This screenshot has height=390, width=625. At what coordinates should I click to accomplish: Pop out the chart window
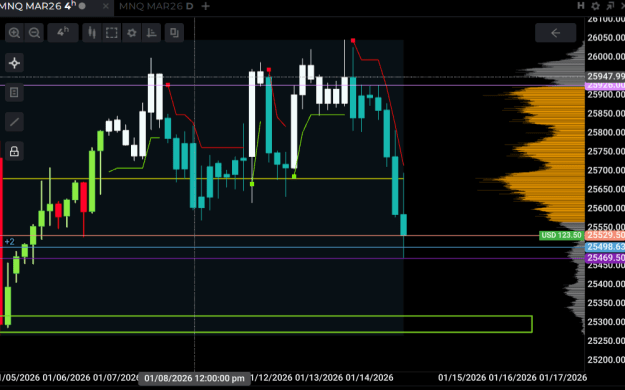(x=610, y=6)
